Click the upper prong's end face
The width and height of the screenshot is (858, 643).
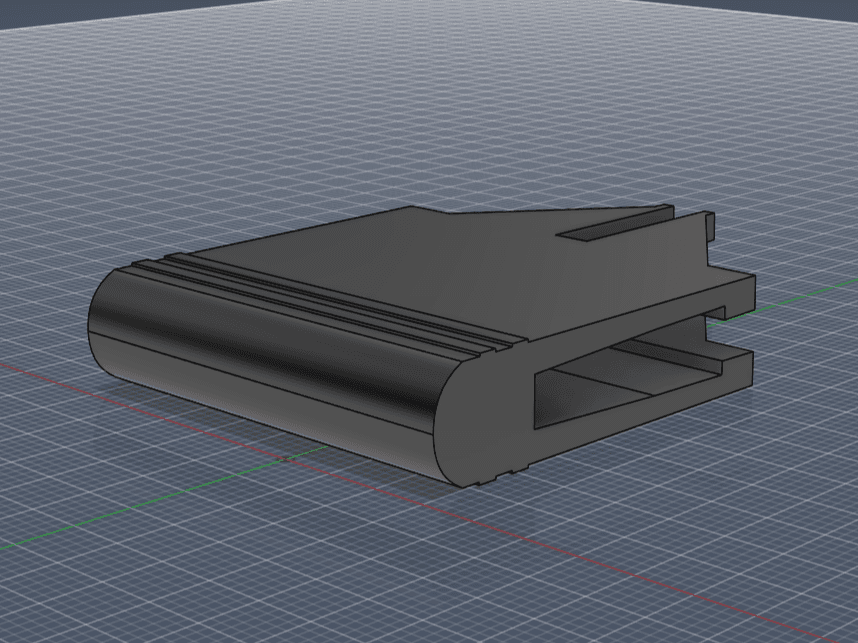click(743, 294)
